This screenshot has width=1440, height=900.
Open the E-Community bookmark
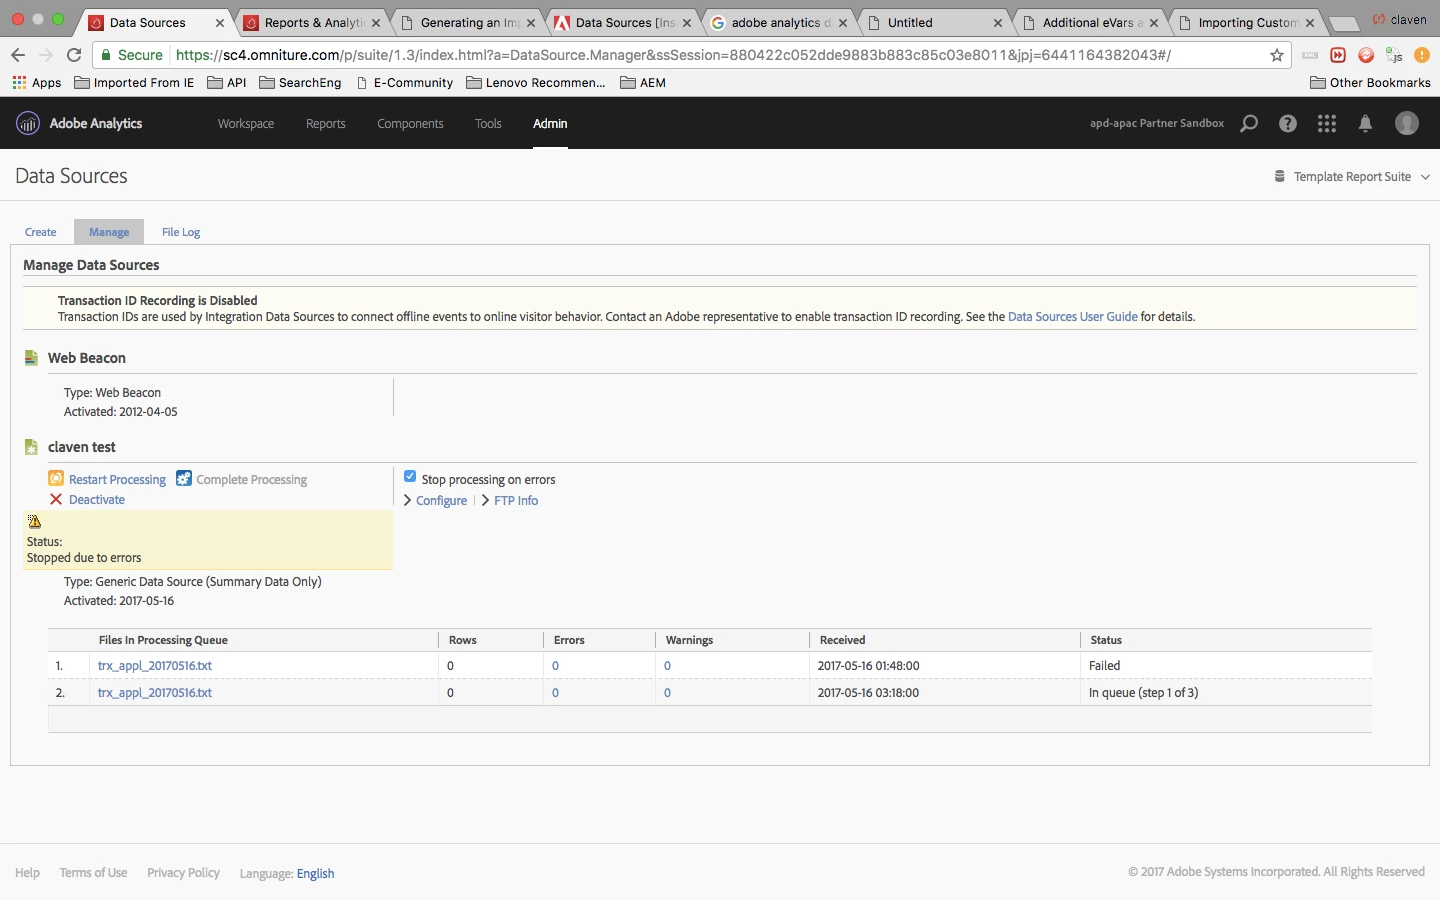405,83
